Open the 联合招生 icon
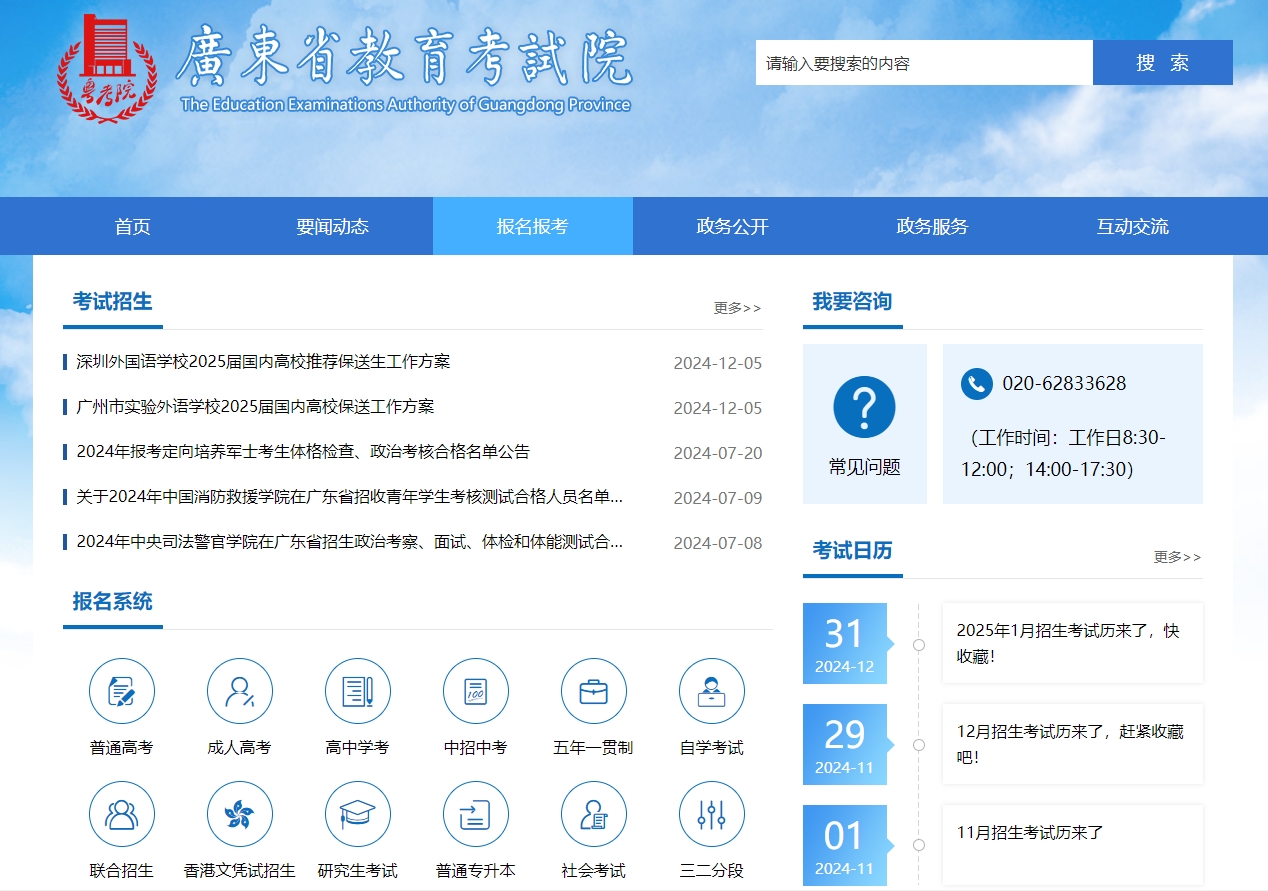This screenshot has height=891, width=1268. pos(122,813)
